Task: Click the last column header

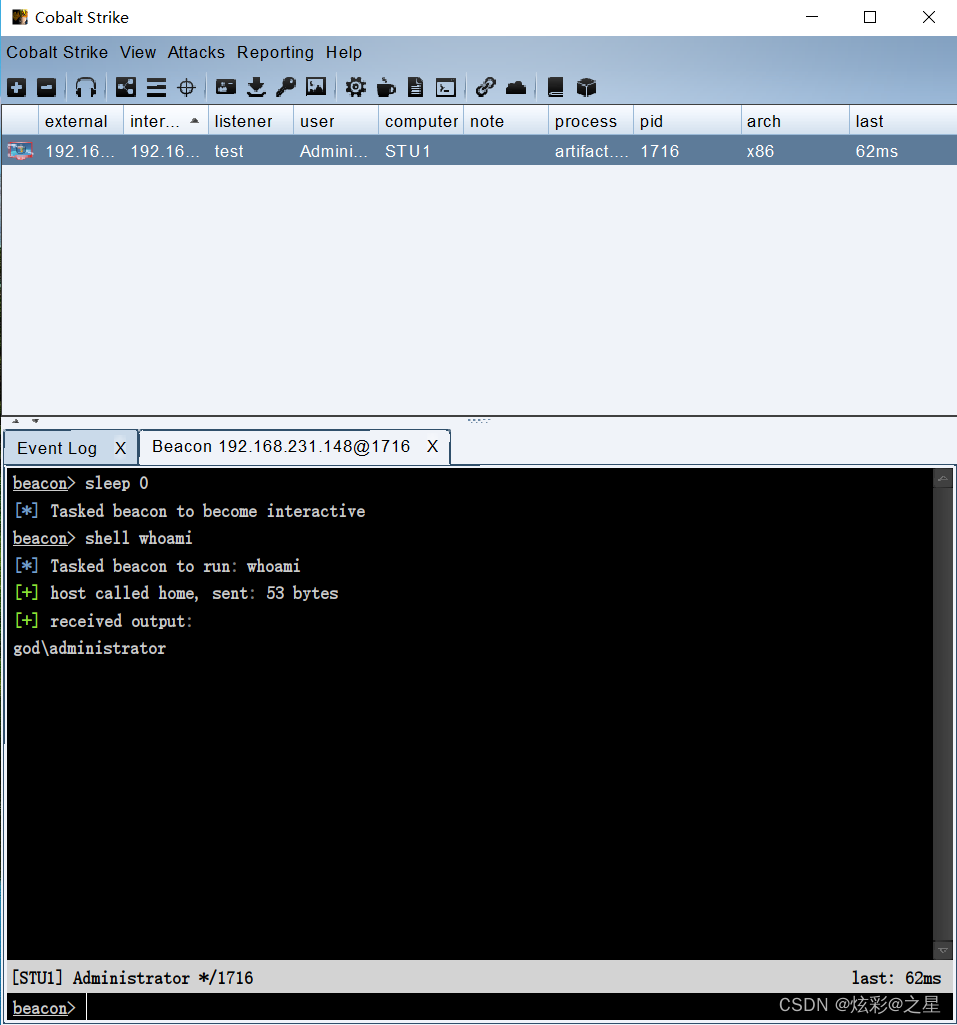Action: [x=903, y=122]
